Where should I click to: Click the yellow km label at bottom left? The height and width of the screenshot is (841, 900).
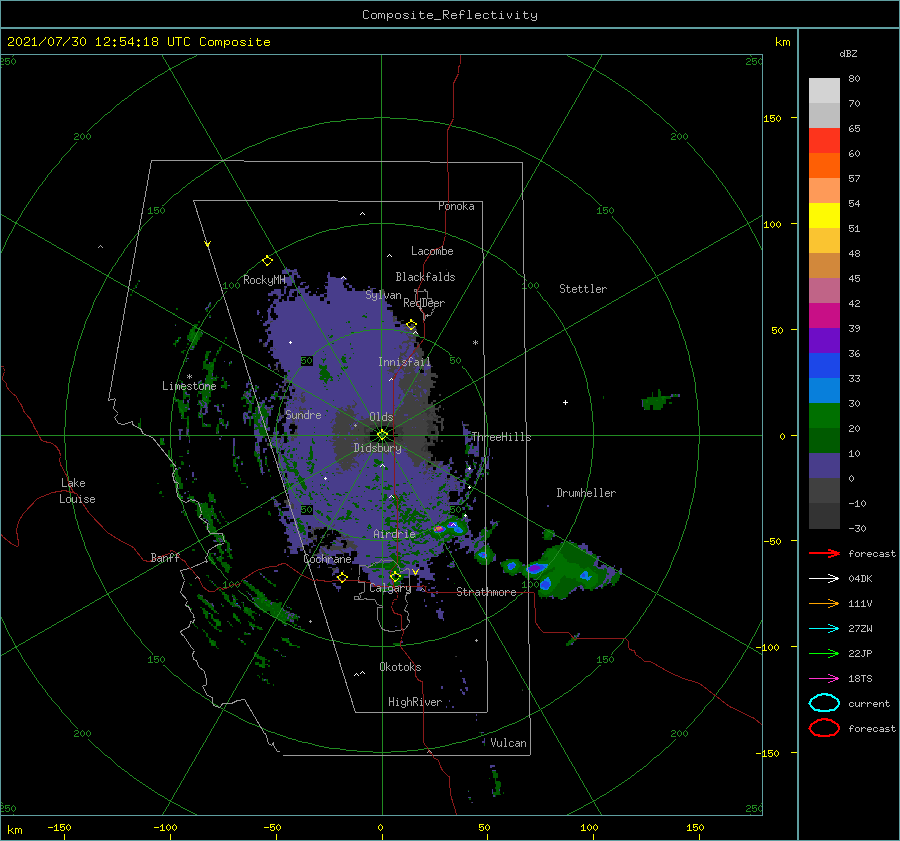pos(14,830)
